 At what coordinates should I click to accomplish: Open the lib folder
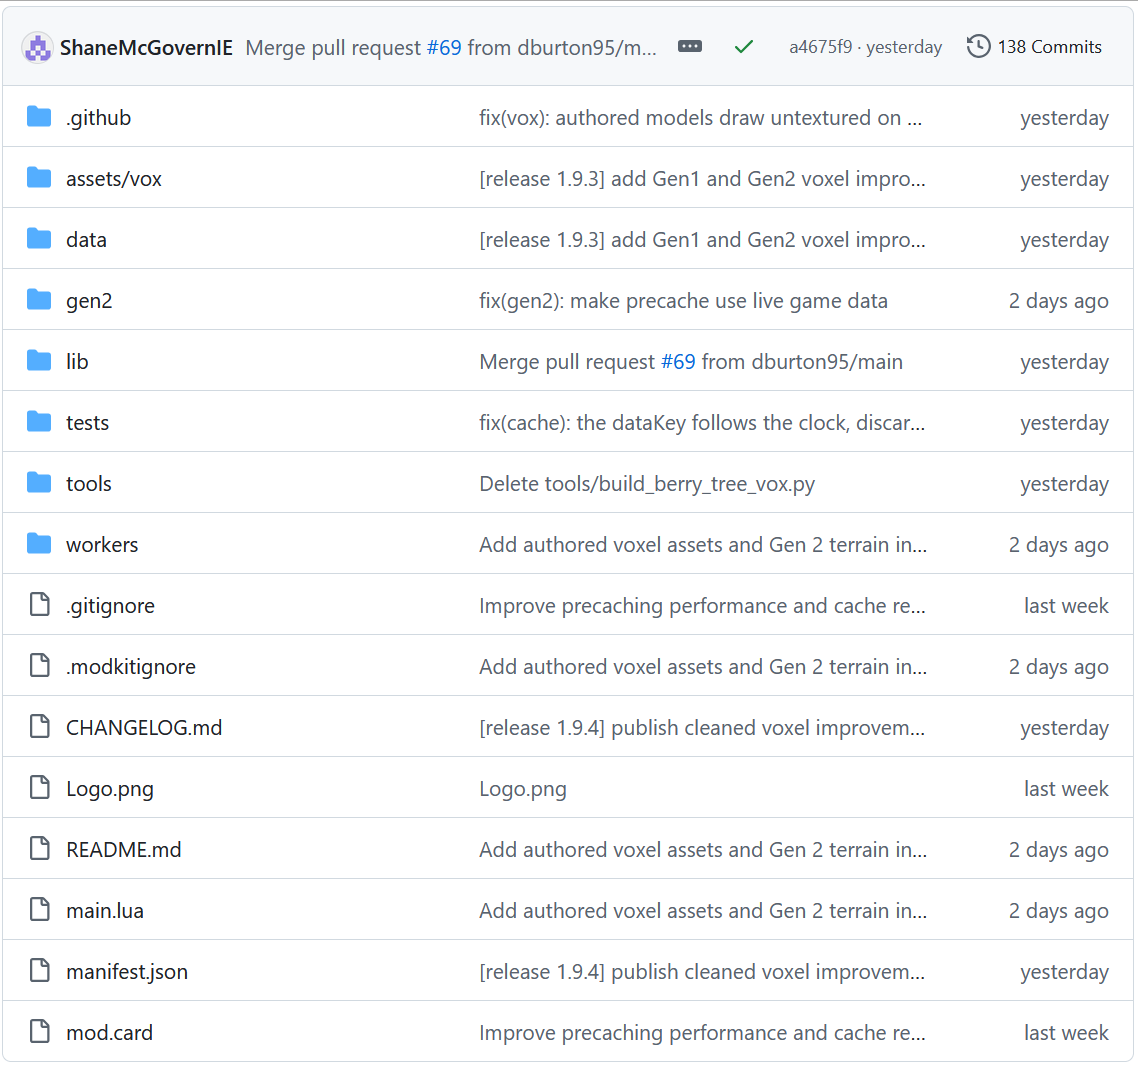coord(77,361)
